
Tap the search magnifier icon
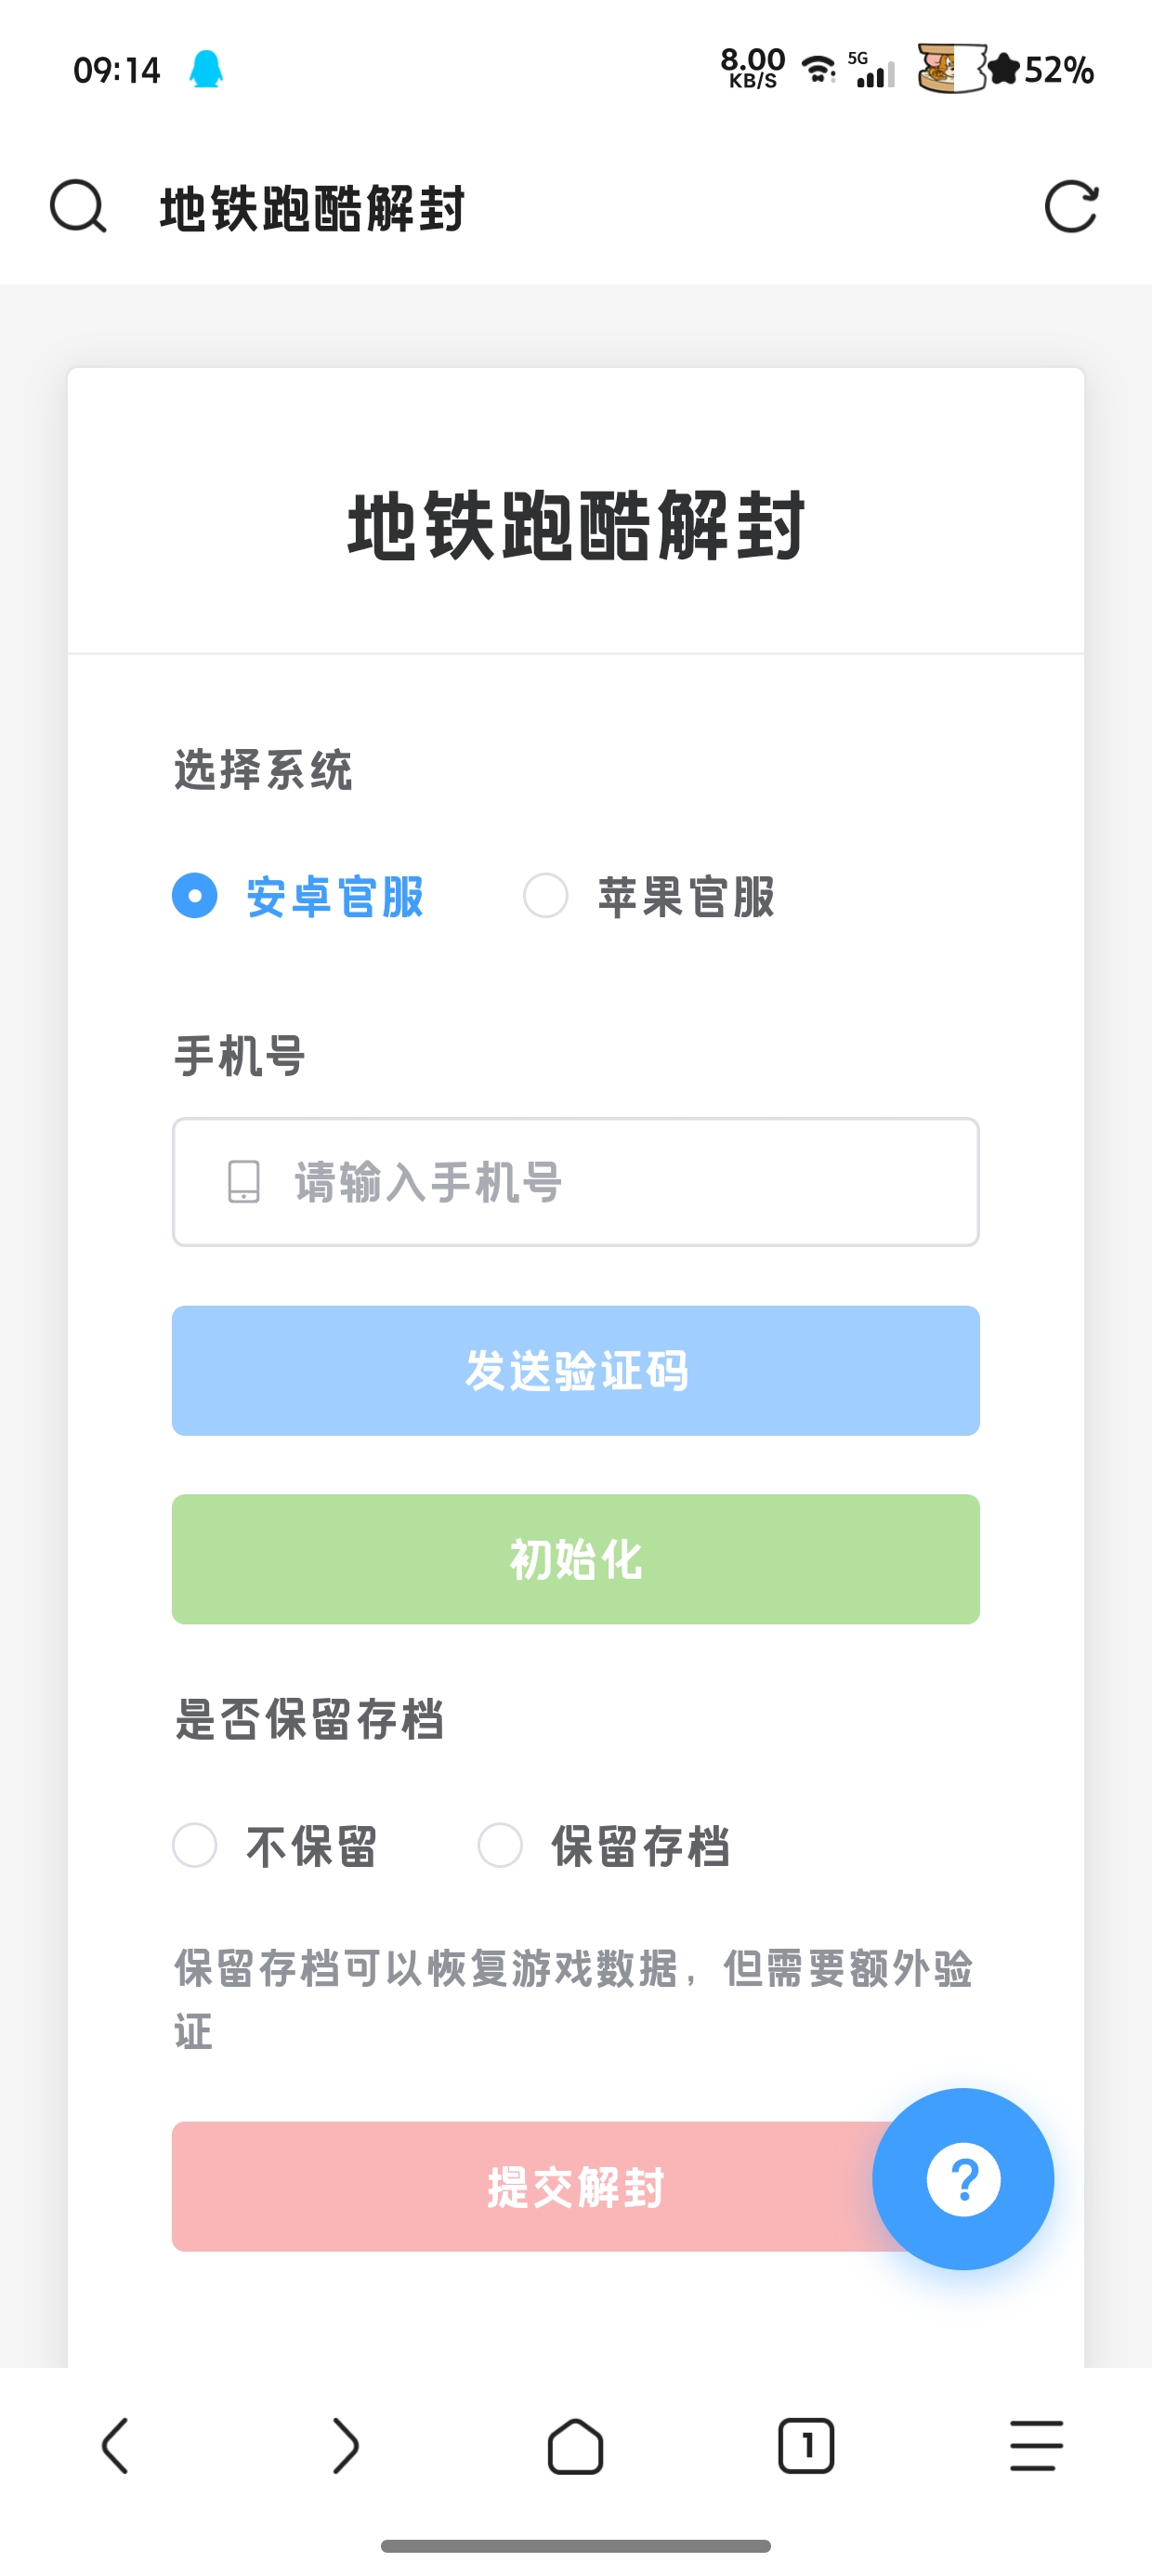pyautogui.click(x=78, y=207)
